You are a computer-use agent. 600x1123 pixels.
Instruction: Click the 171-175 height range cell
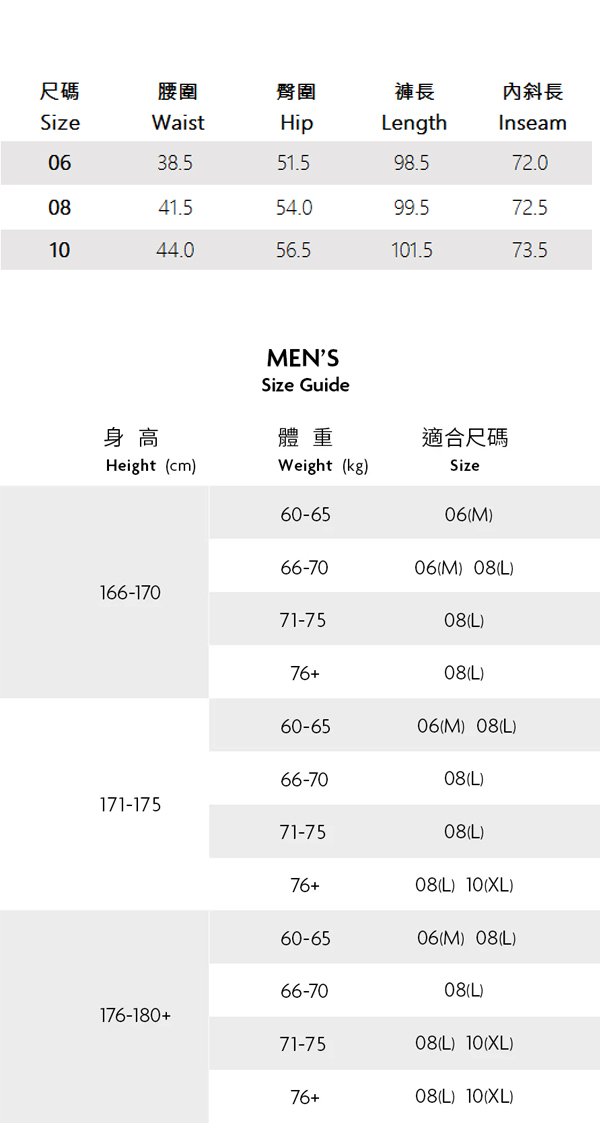click(130, 805)
